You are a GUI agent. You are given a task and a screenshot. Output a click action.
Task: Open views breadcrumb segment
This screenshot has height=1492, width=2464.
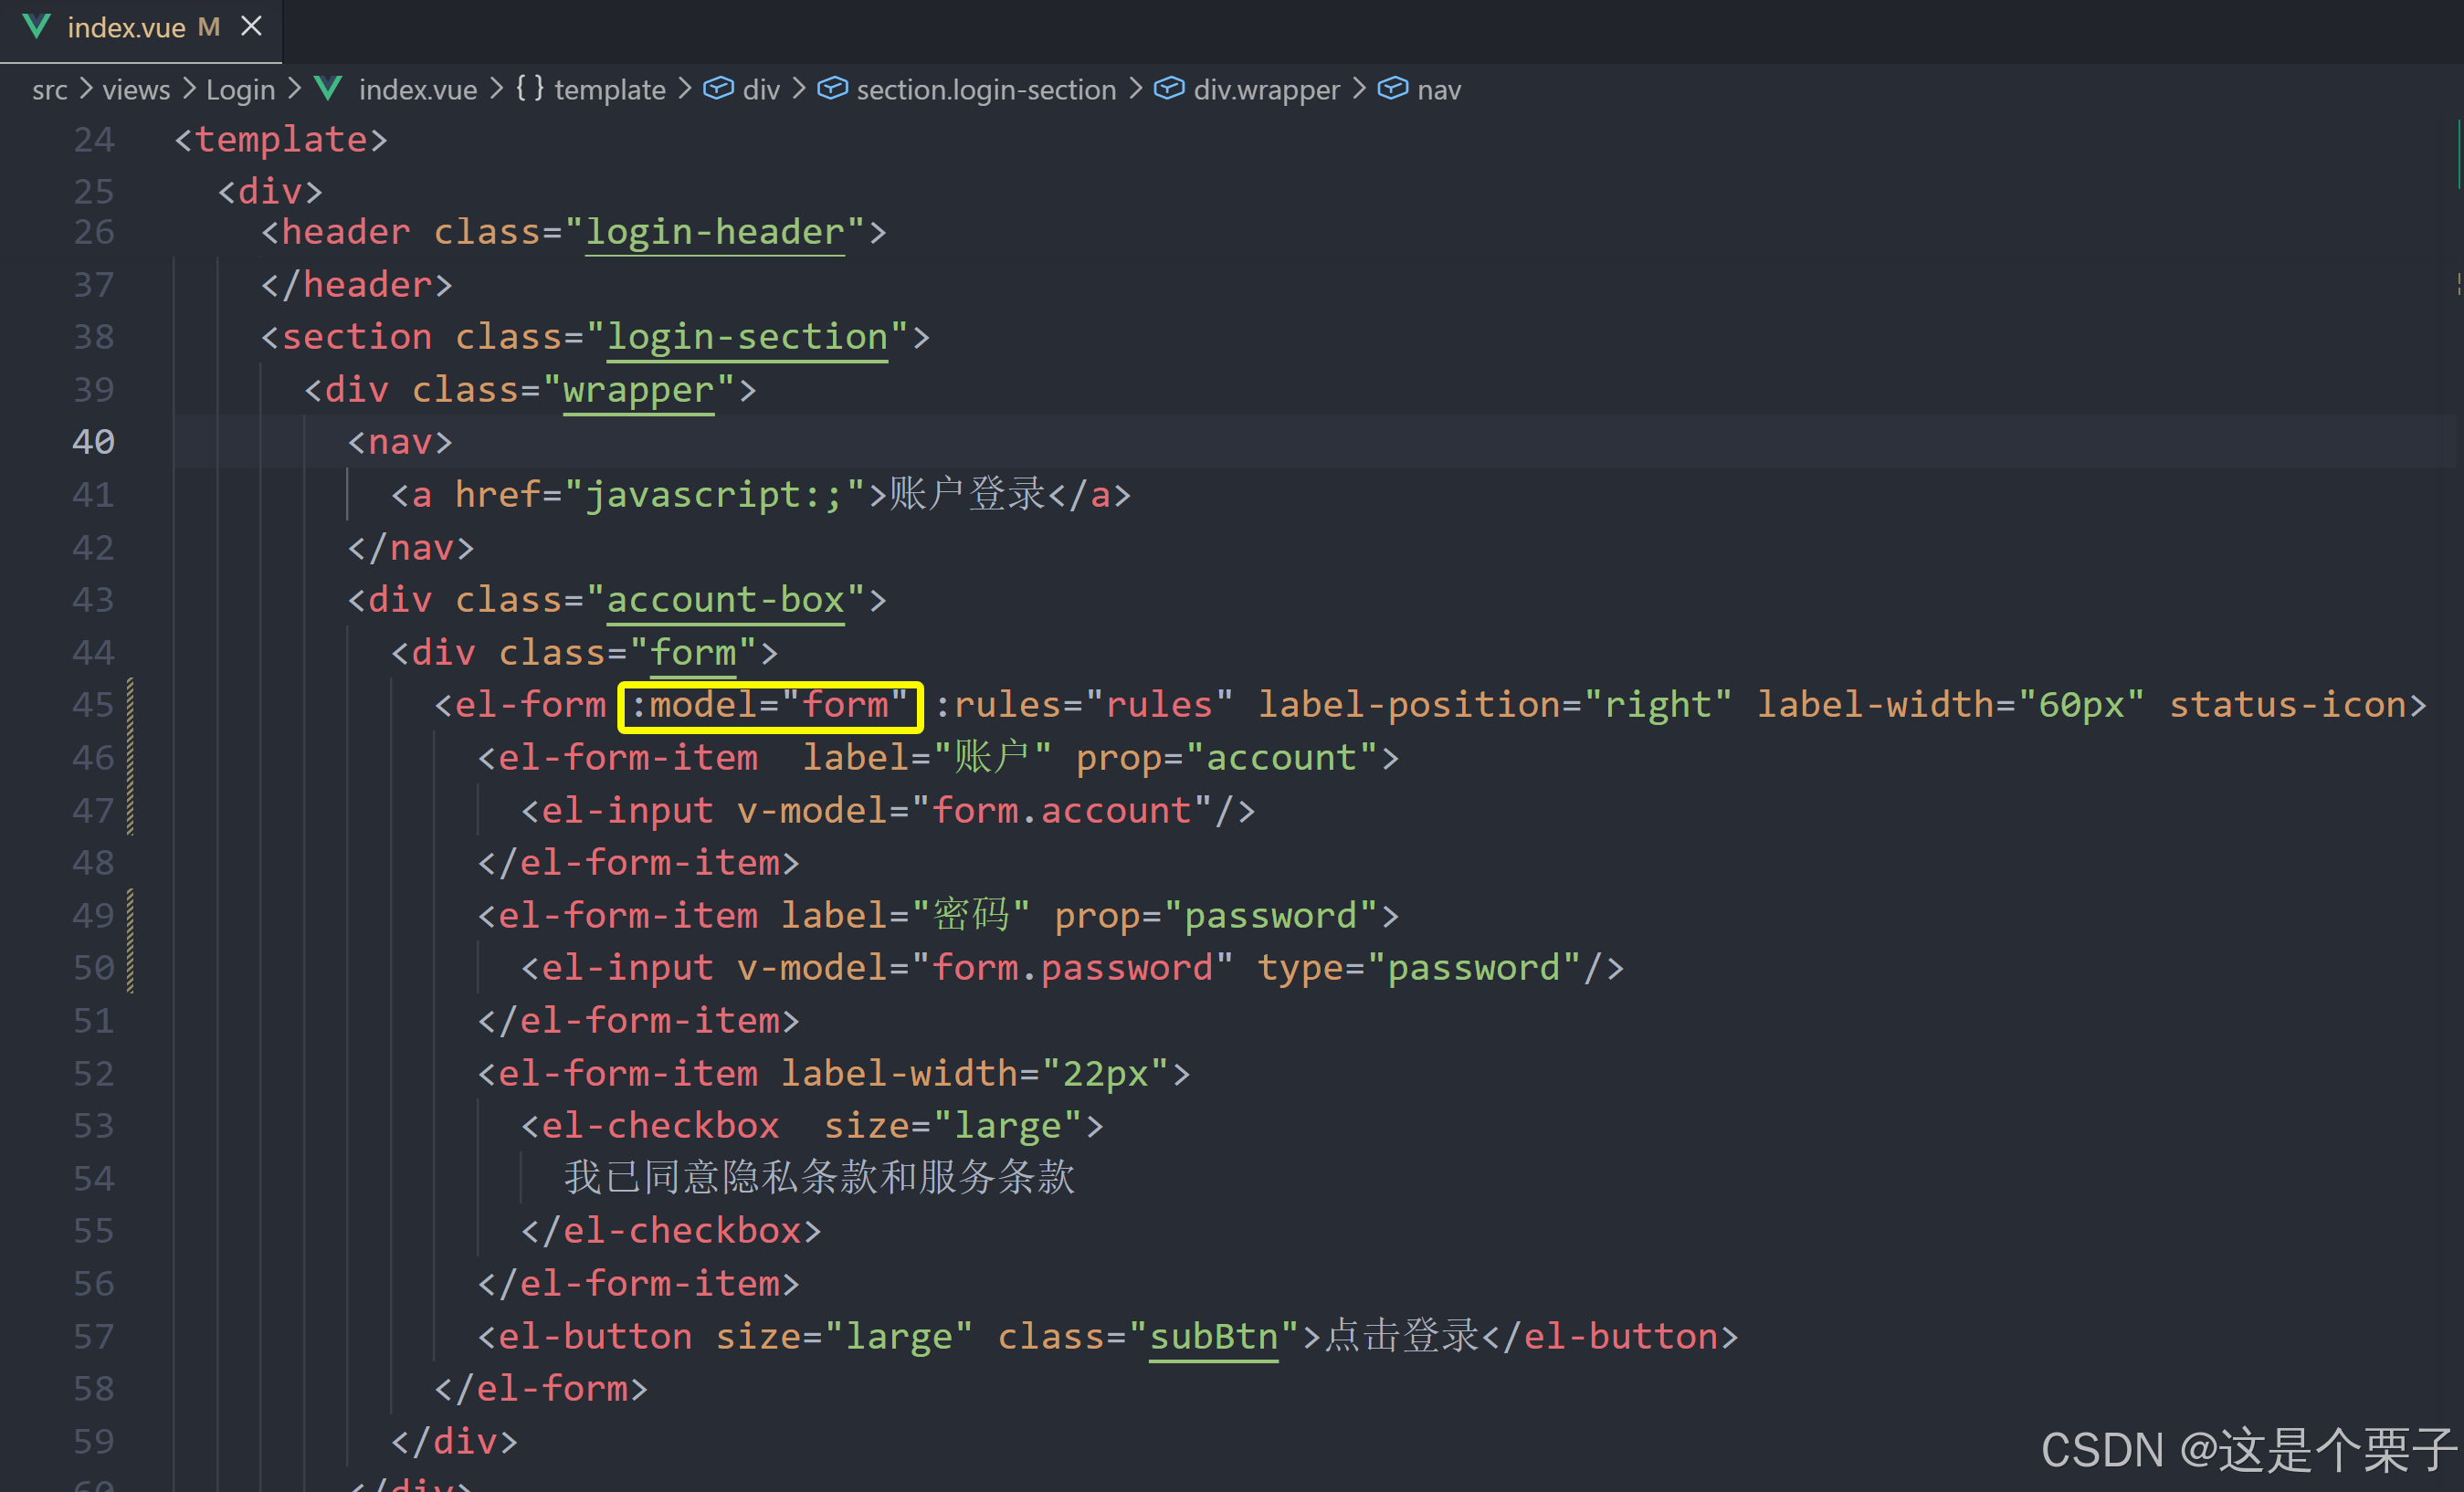click(136, 90)
